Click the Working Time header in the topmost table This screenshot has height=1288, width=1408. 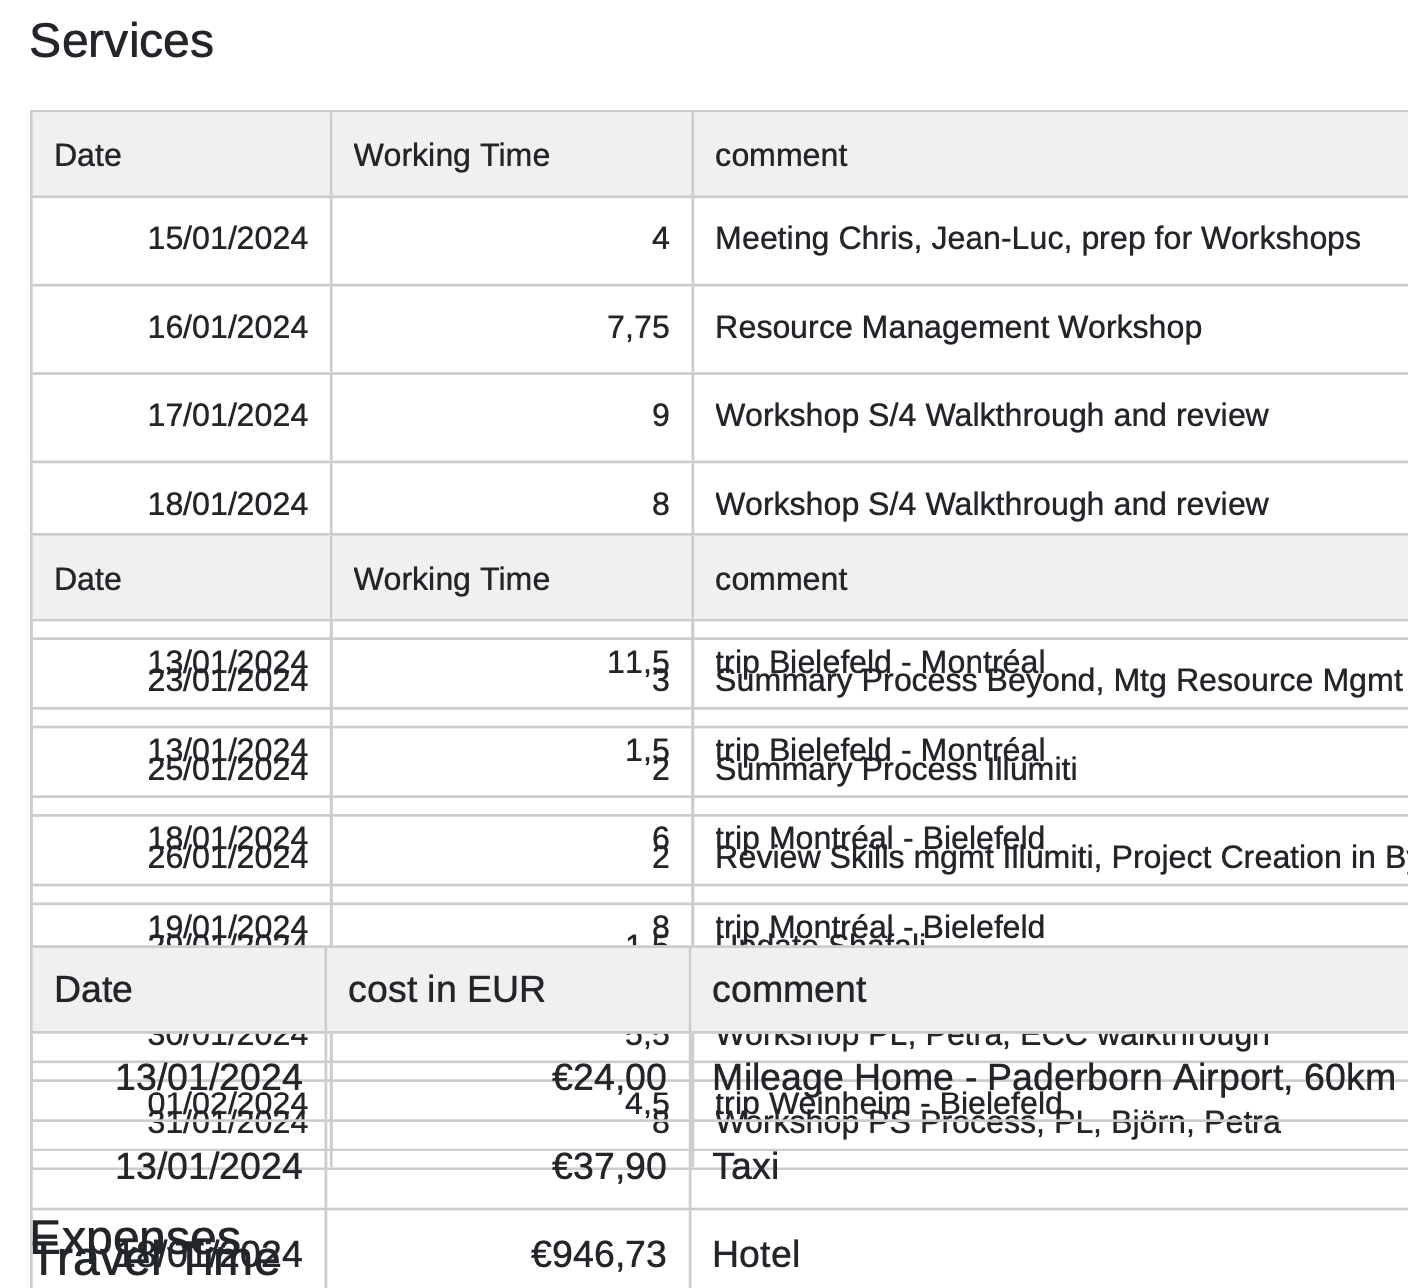coord(451,156)
